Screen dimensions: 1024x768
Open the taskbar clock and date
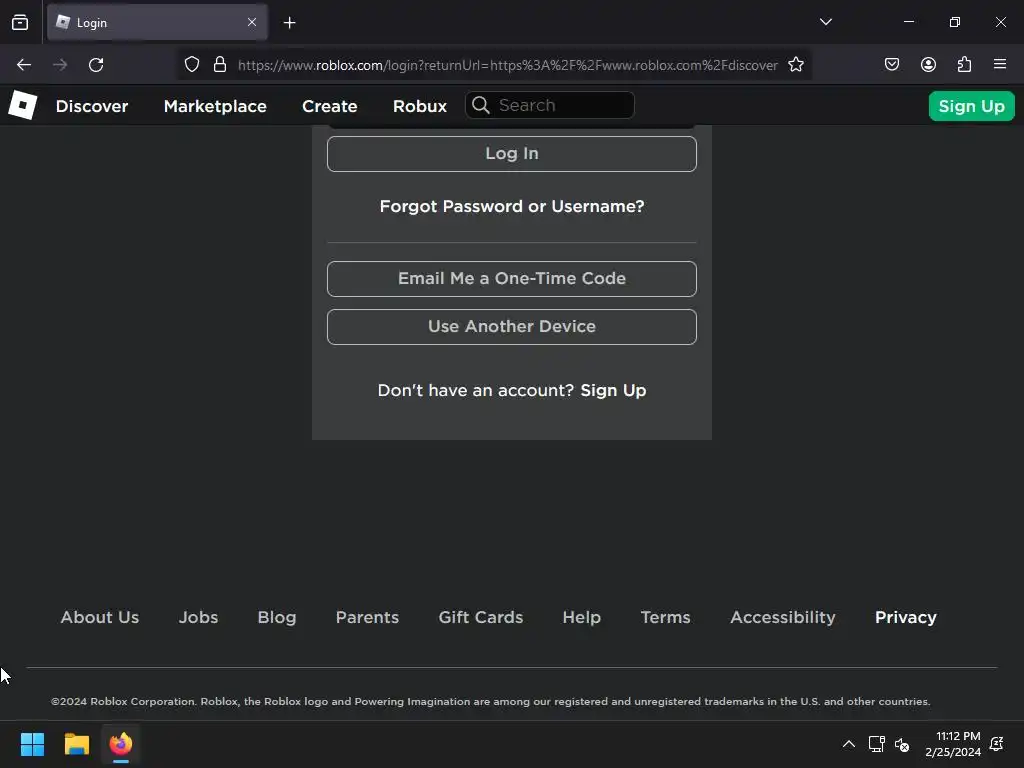[x=953, y=744]
